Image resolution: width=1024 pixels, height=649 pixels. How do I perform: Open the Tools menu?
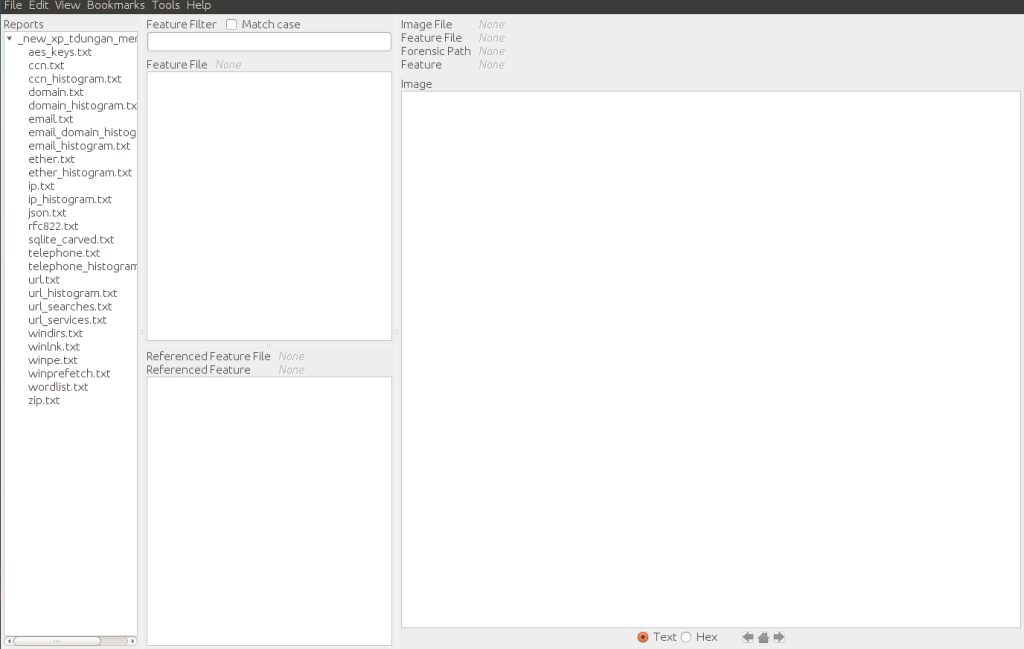click(x=165, y=6)
